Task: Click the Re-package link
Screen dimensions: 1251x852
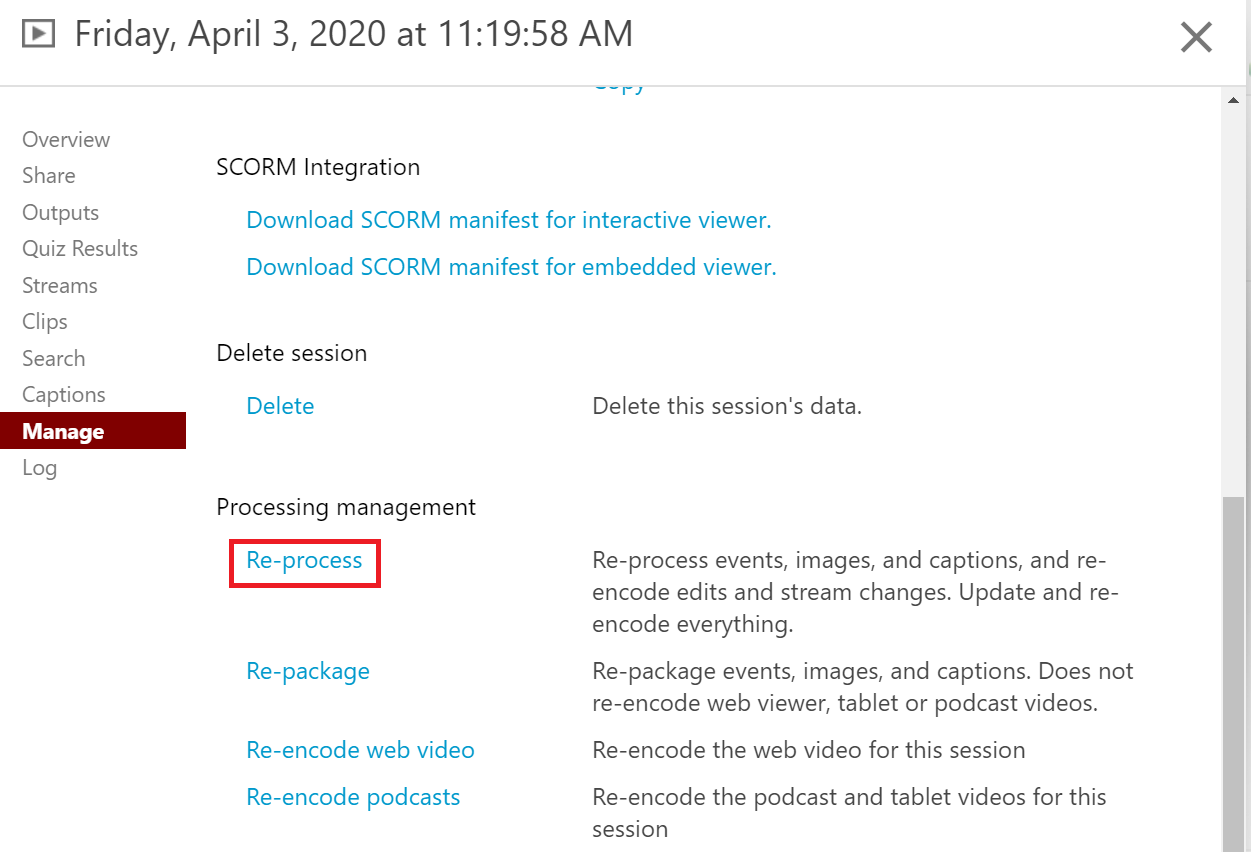Action: point(308,671)
